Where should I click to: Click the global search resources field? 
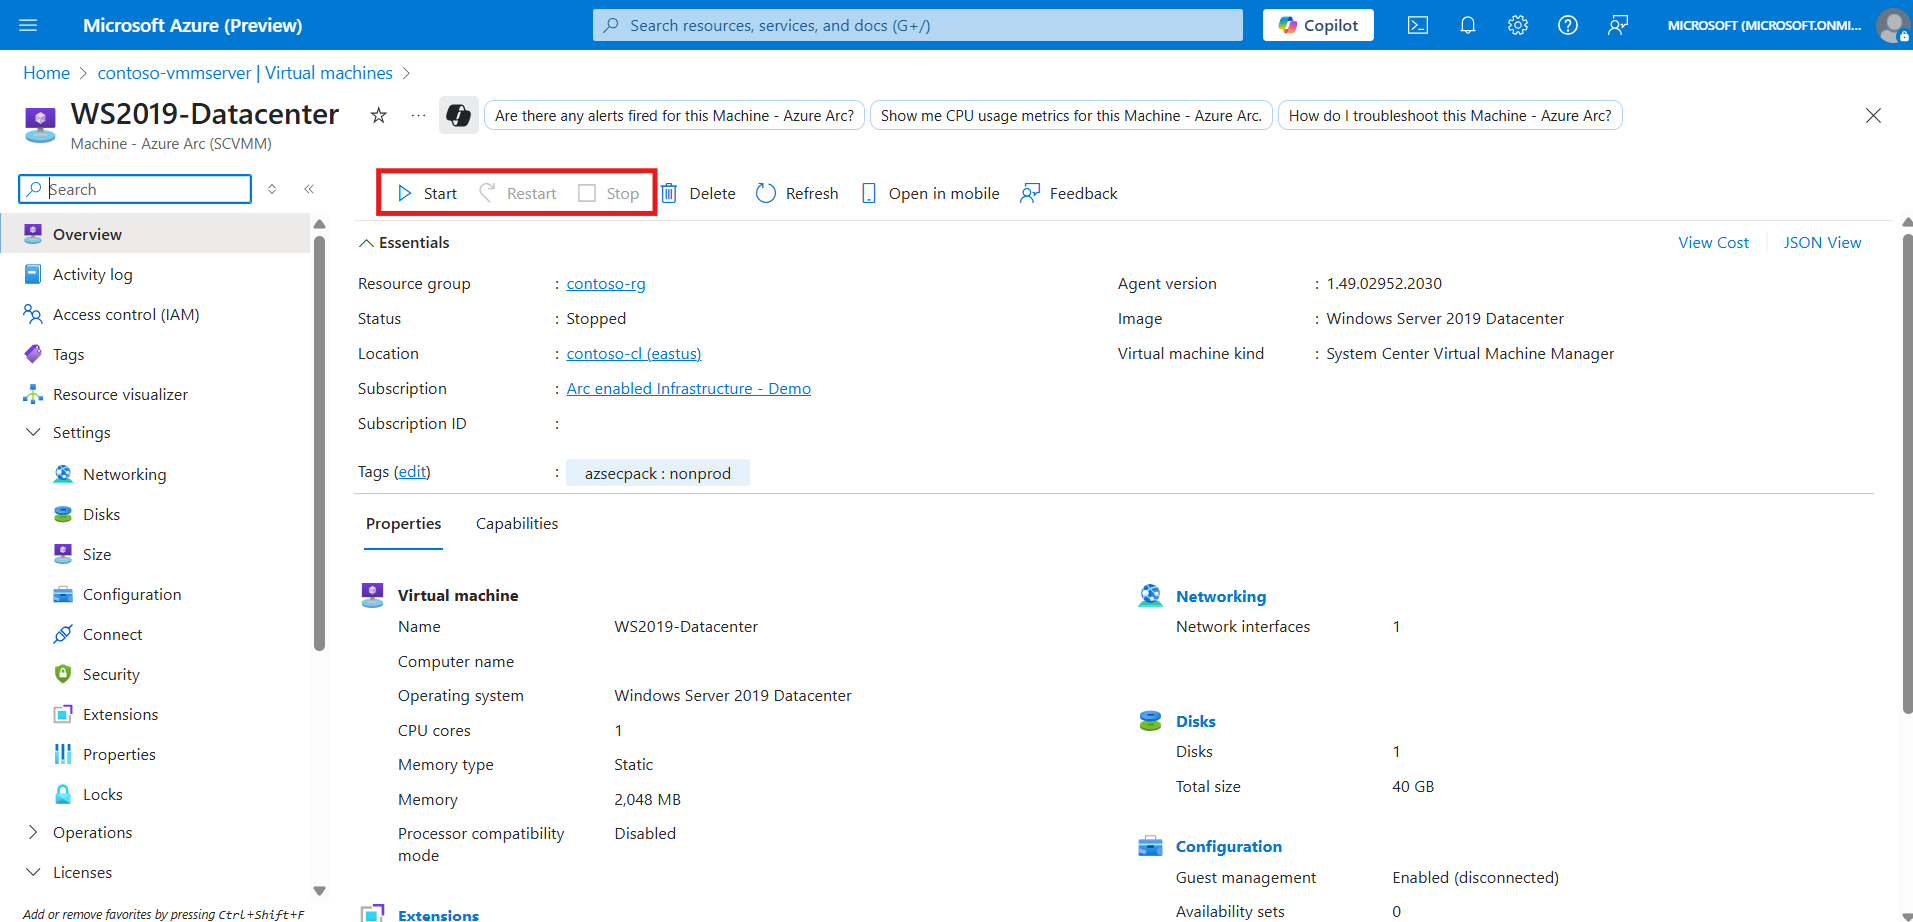click(x=918, y=25)
